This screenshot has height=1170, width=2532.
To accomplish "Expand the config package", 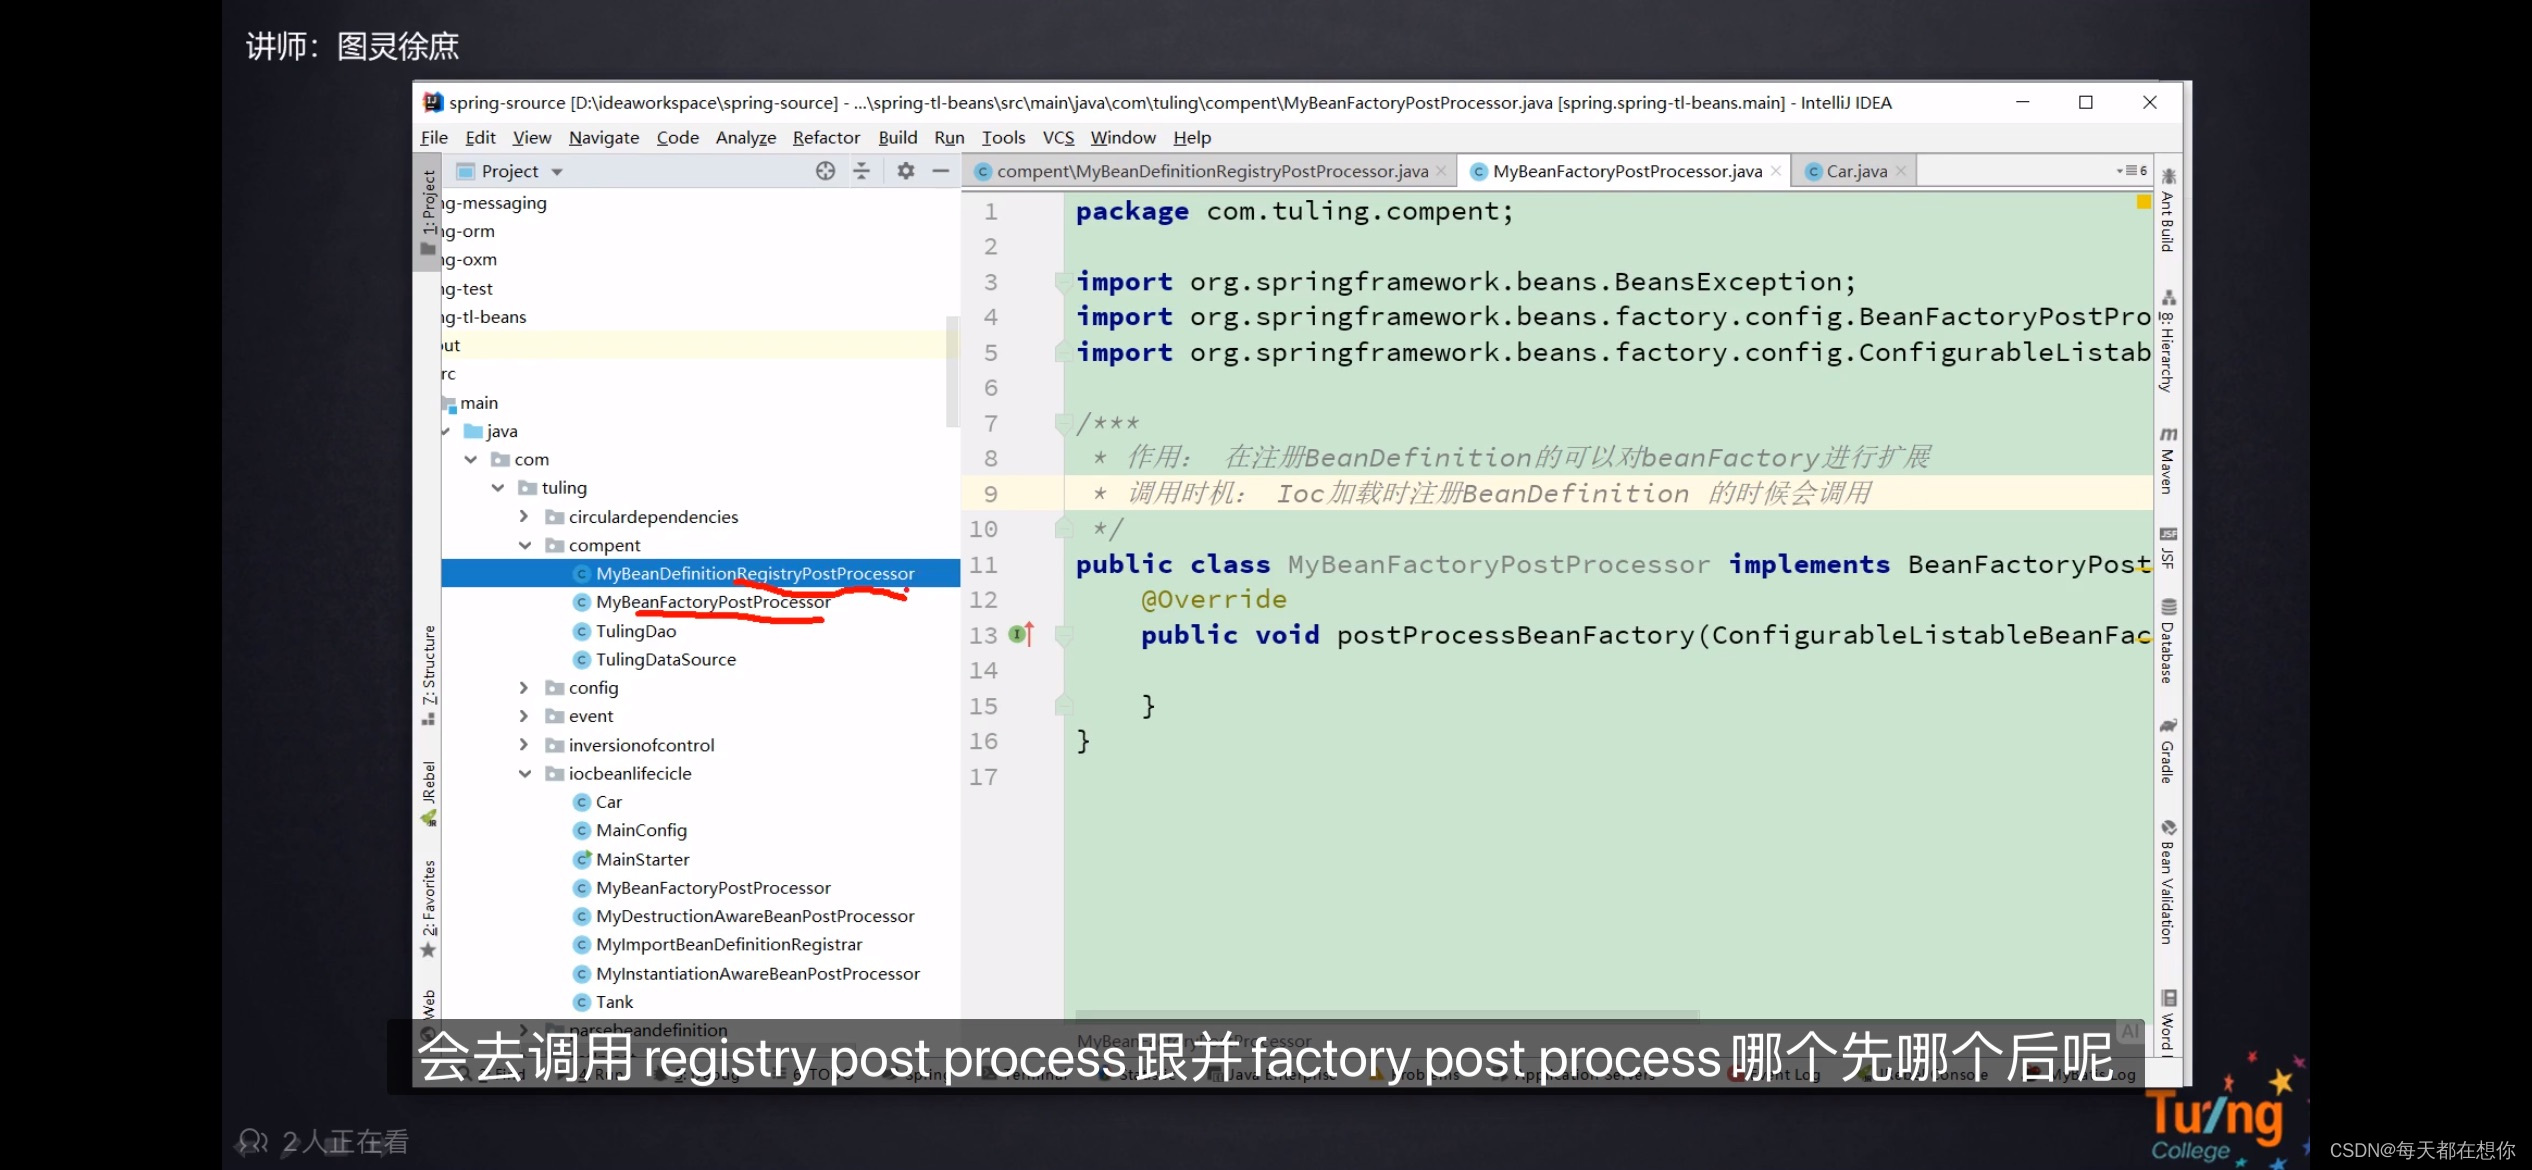I will 524,687.
